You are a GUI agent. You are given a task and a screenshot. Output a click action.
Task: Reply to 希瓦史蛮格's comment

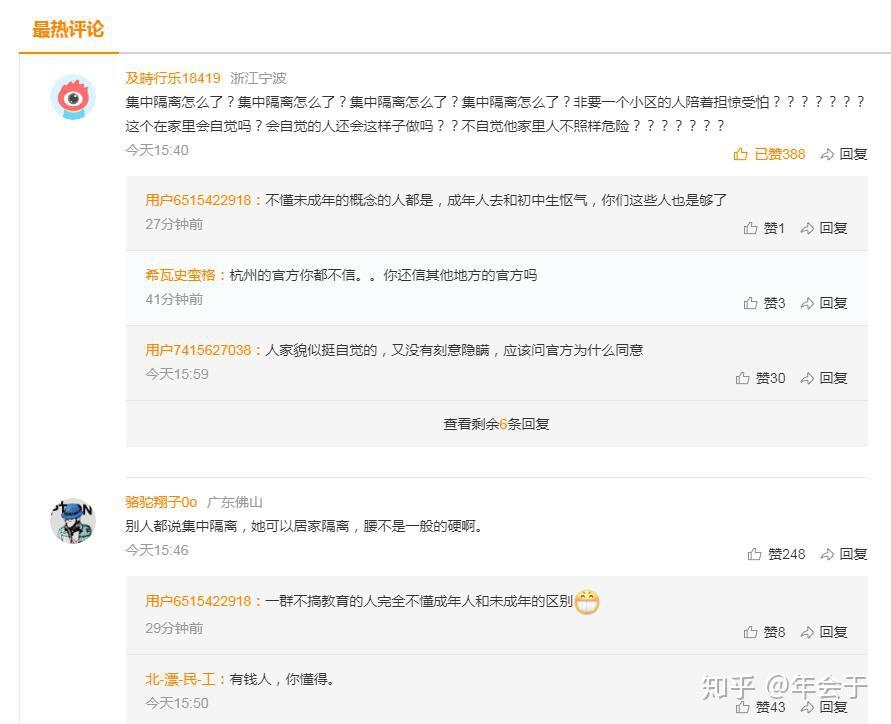[x=824, y=303]
